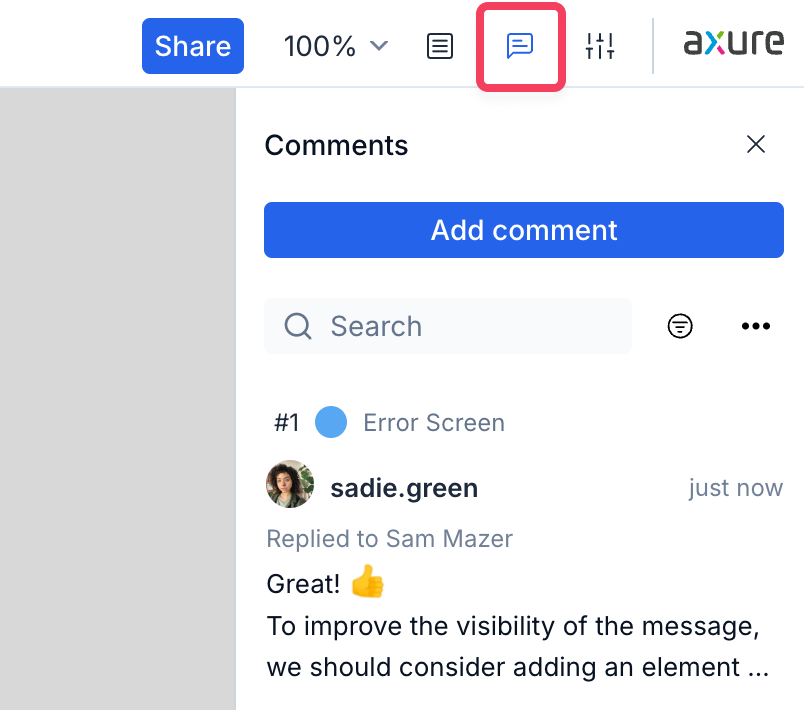
Task: Close the Comments panel
Action: pos(756,145)
